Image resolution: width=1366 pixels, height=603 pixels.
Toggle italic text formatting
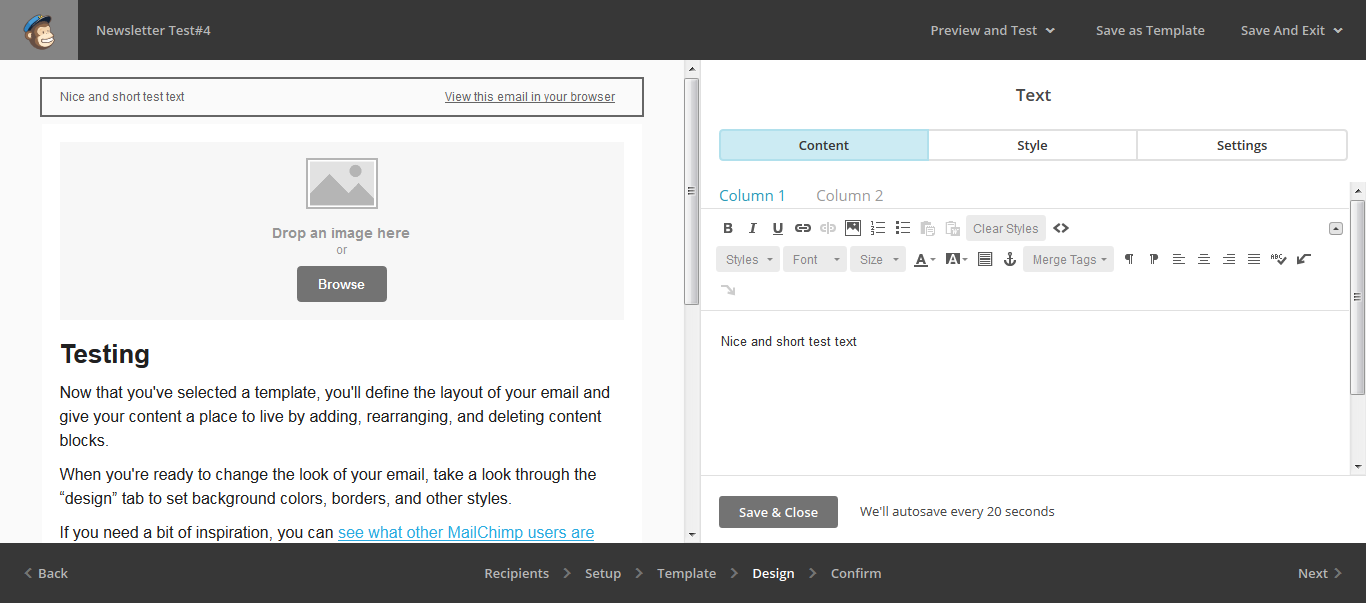click(753, 228)
